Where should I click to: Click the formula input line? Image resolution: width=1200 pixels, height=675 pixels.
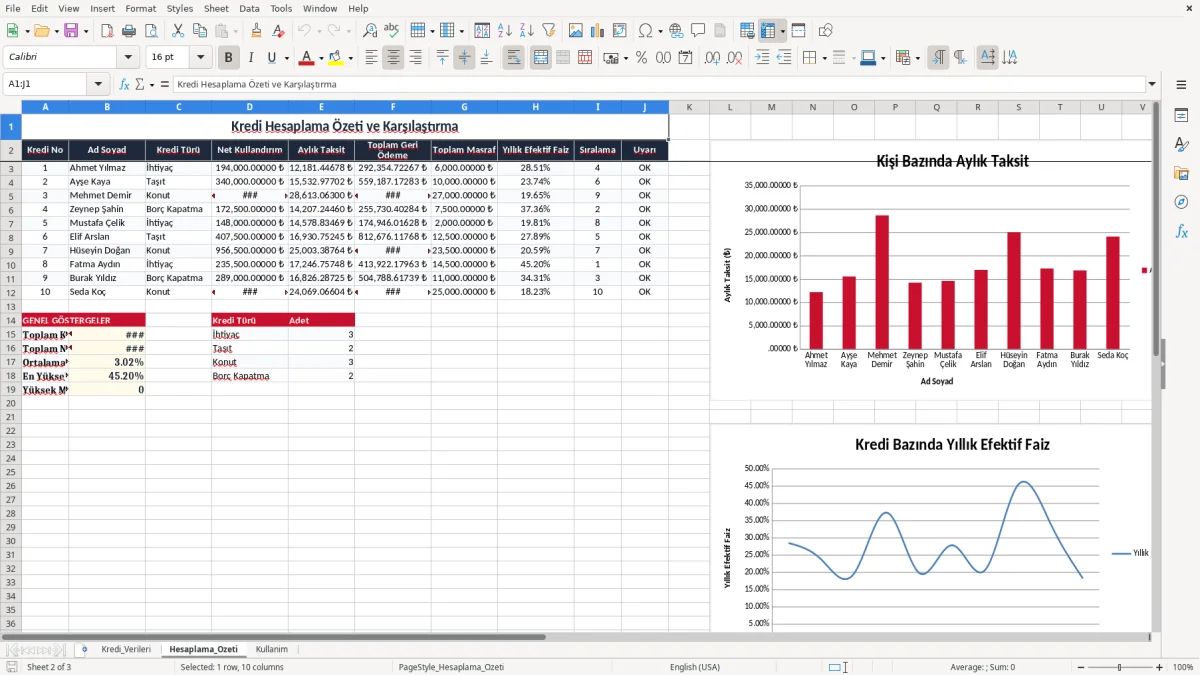point(658,84)
